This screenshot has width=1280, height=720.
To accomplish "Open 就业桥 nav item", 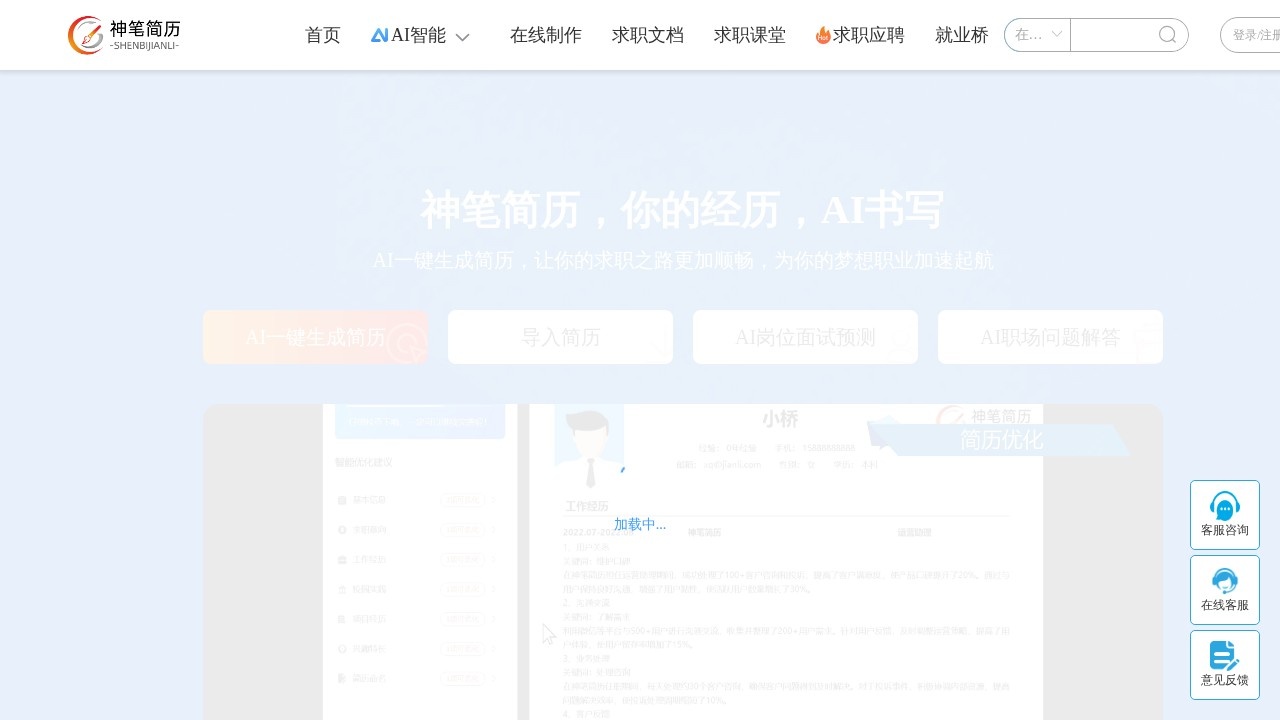I will pos(962,35).
